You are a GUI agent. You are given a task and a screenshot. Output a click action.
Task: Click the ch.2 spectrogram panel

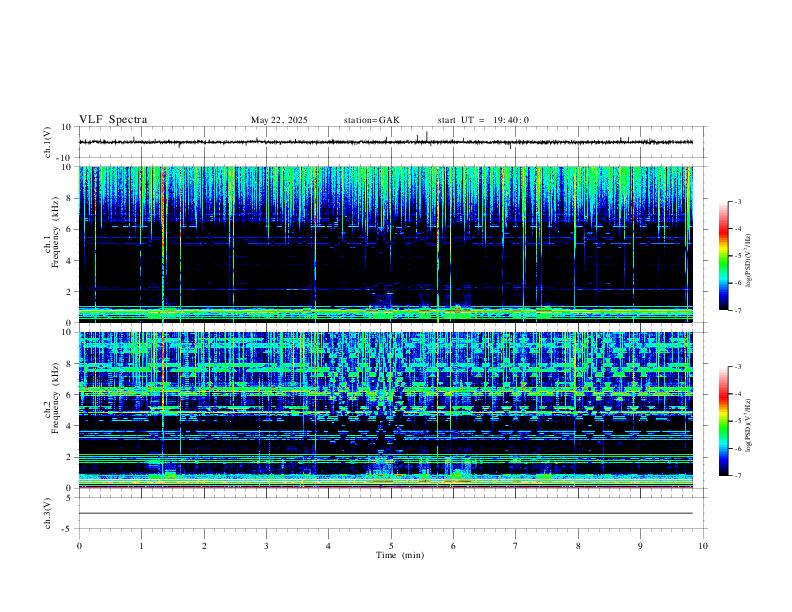(386, 410)
